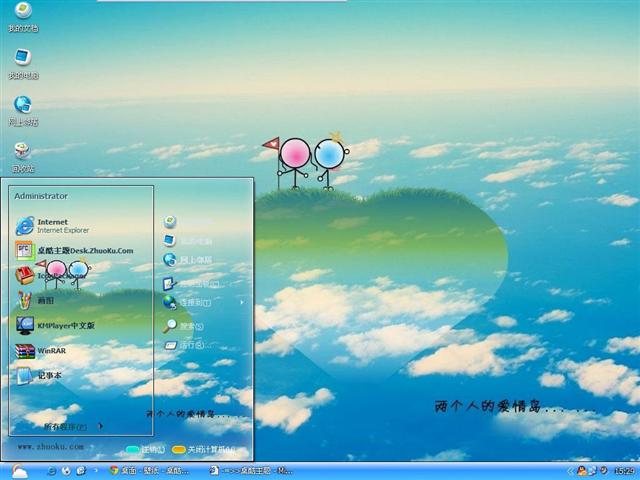Open the My Documents desktop icon
640x480 pixels.
(23, 17)
